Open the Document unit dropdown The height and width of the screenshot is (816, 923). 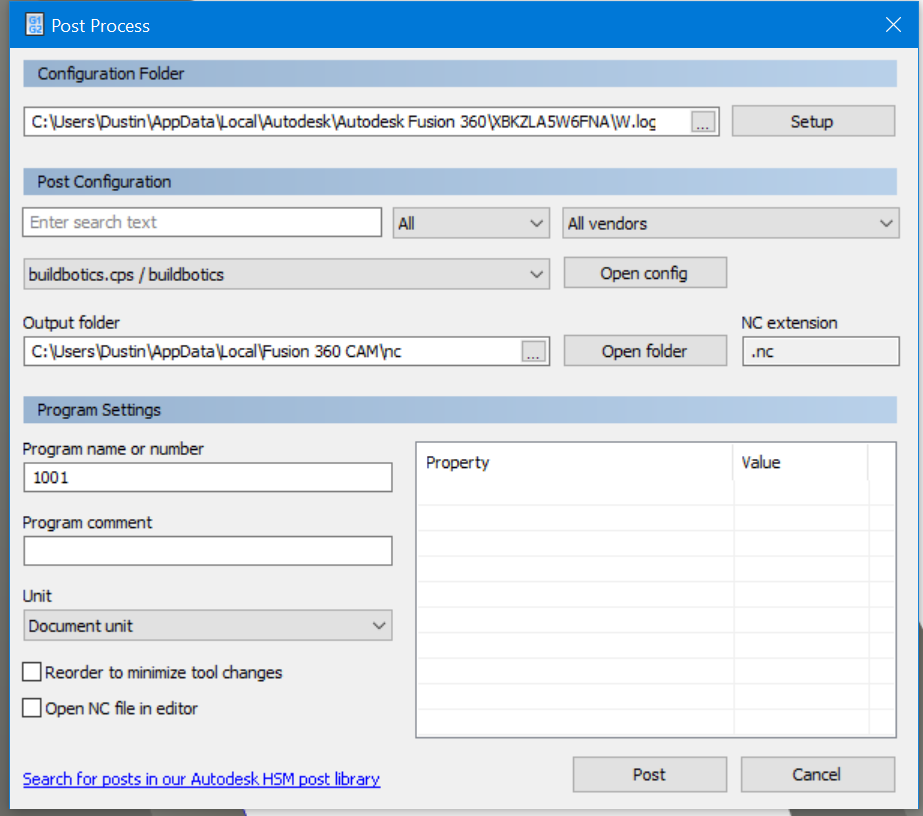[207, 626]
